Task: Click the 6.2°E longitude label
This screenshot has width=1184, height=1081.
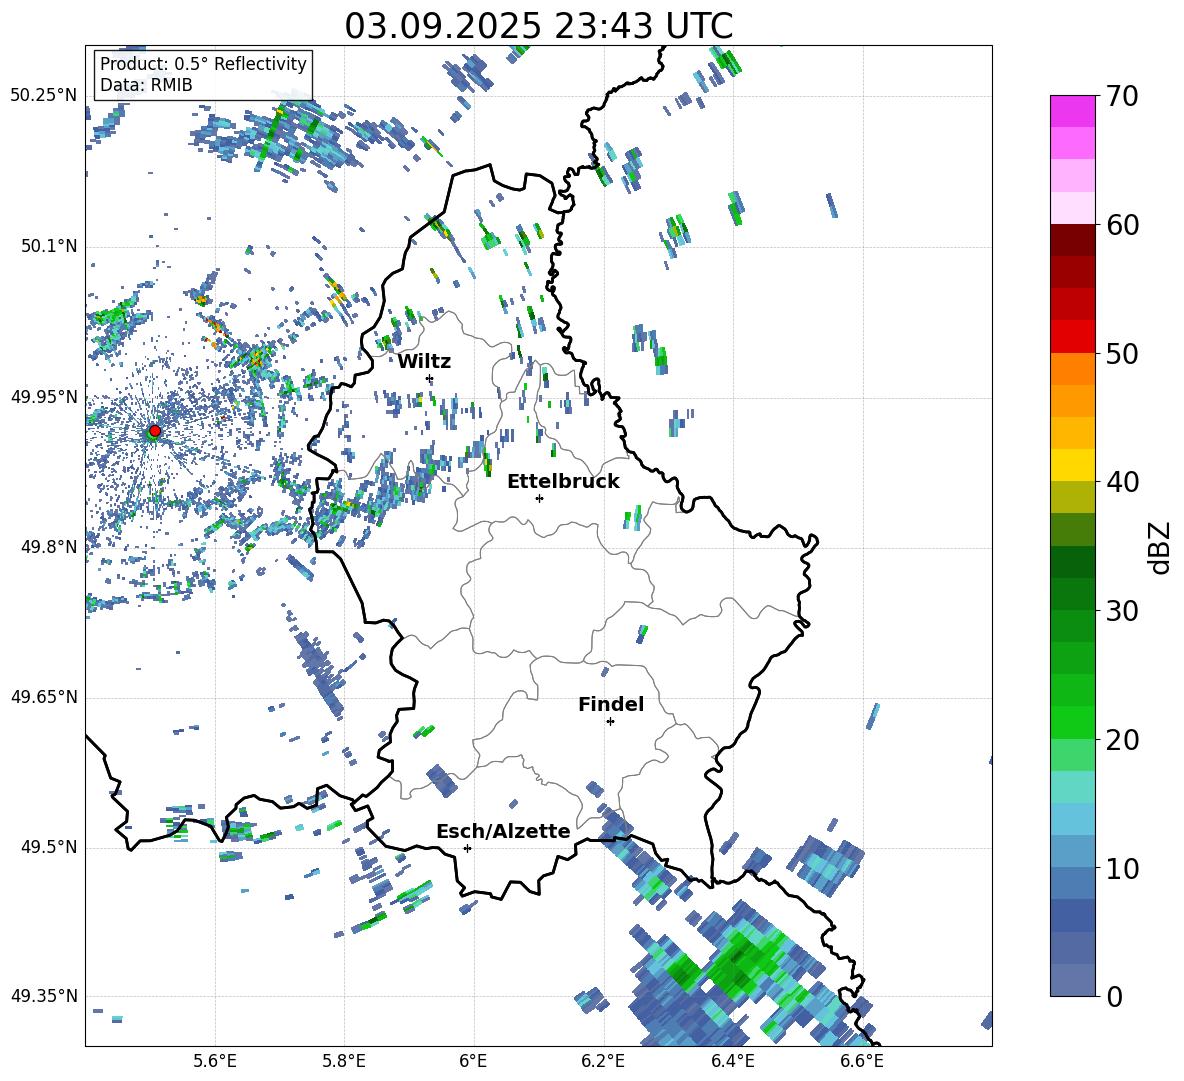Action: (603, 1061)
